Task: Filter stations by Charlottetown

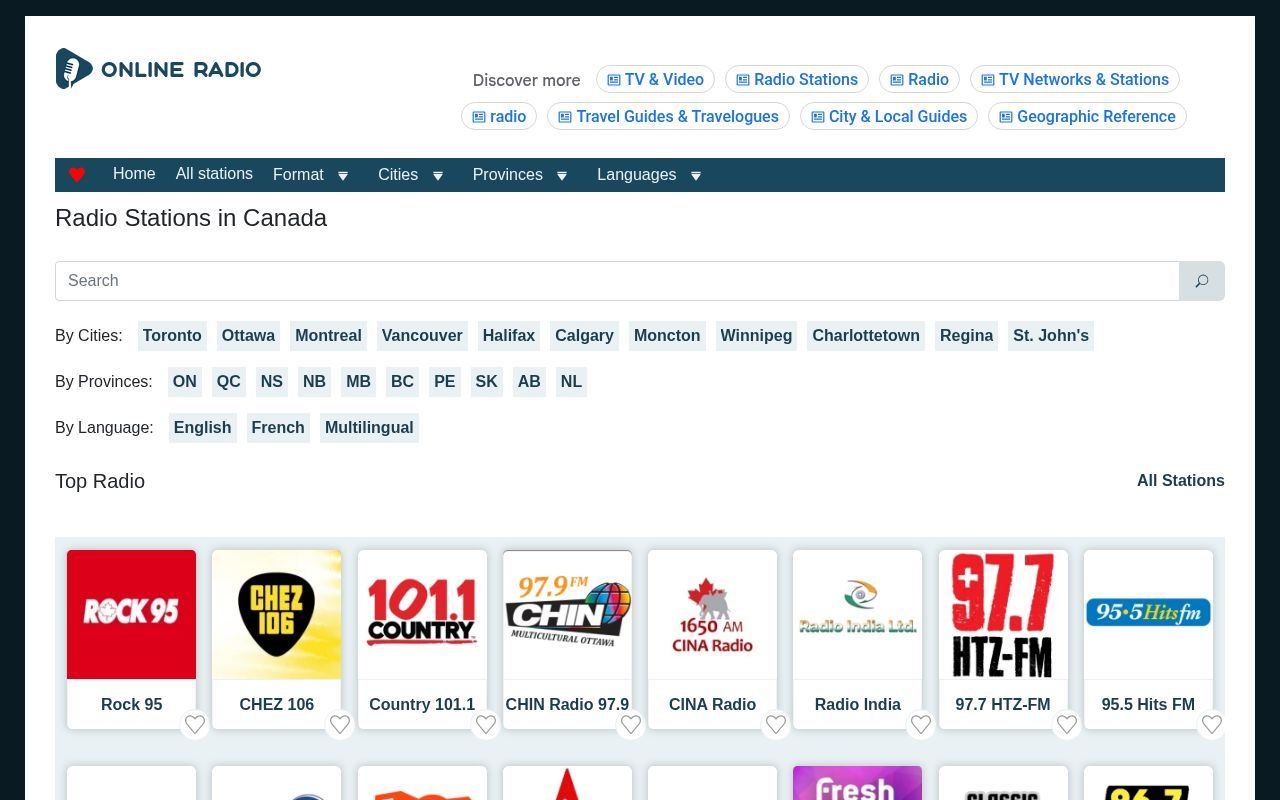Action: click(866, 336)
